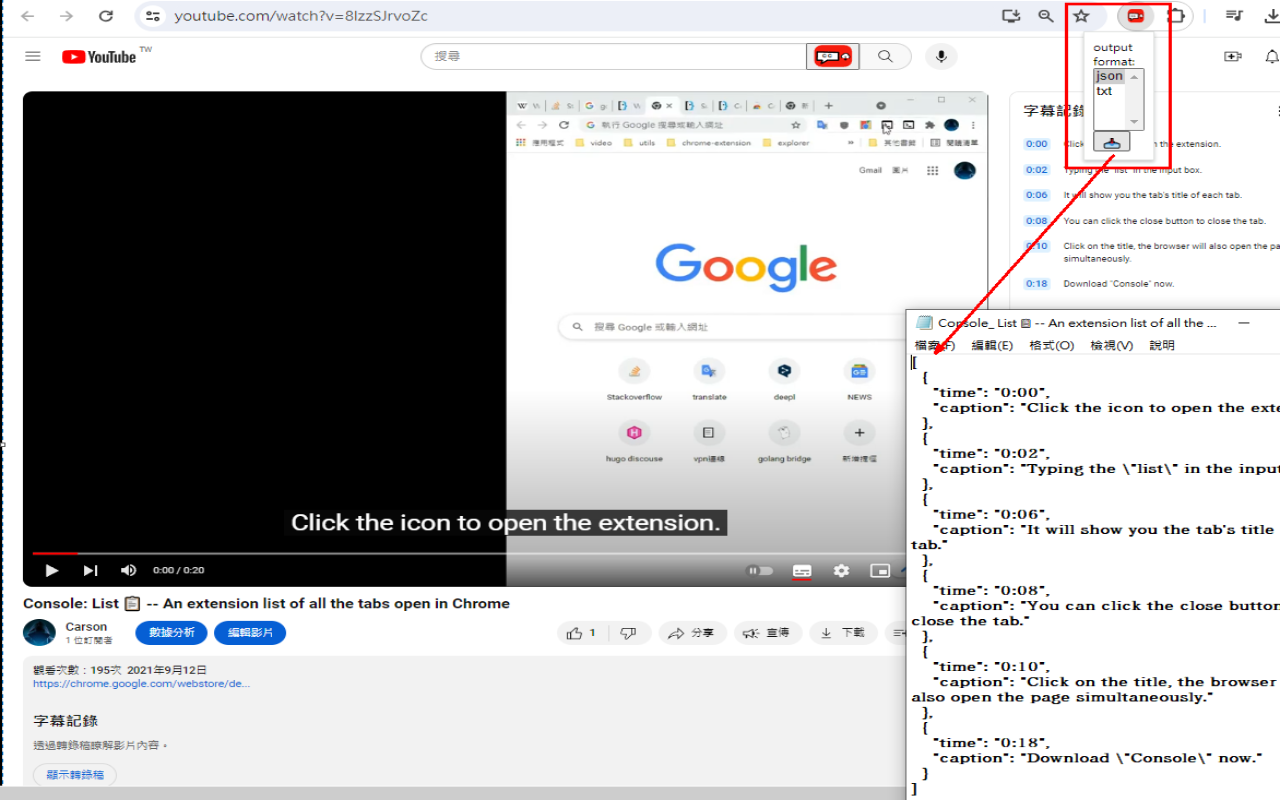
Task: Click the 顯示轉錄稿 button
Action: [x=74, y=774]
